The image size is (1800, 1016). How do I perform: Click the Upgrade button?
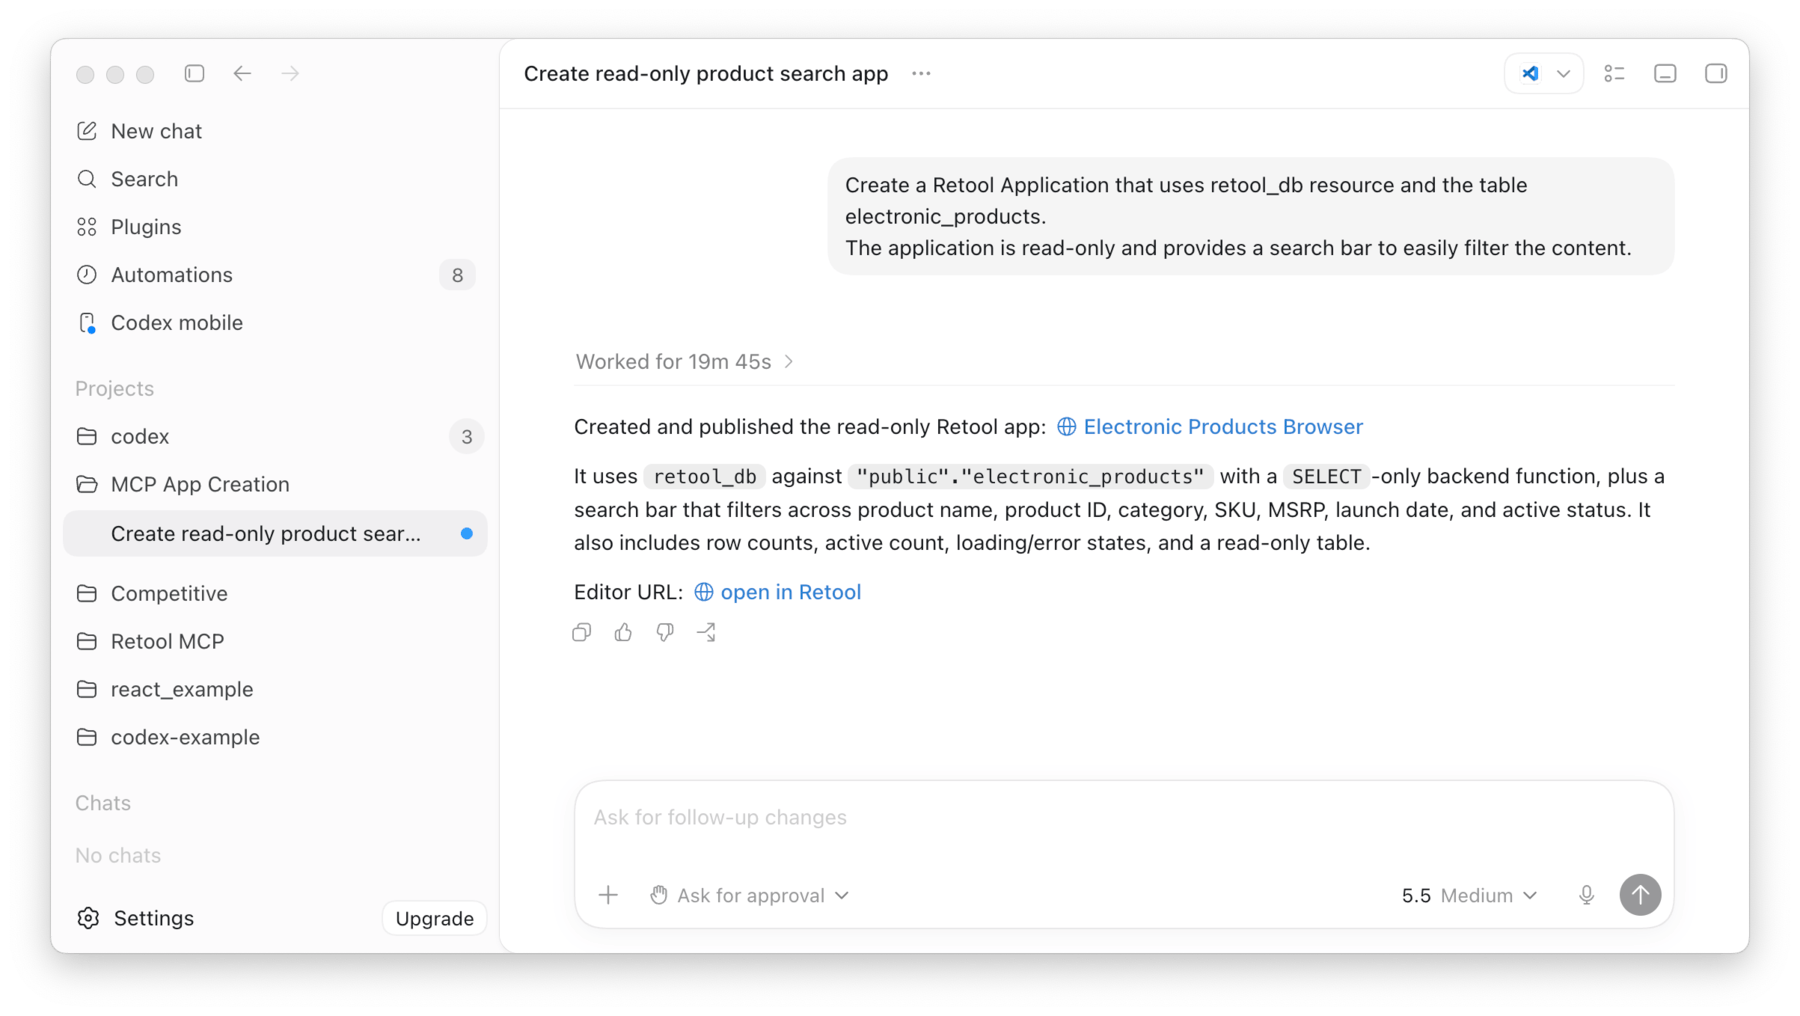[434, 918]
